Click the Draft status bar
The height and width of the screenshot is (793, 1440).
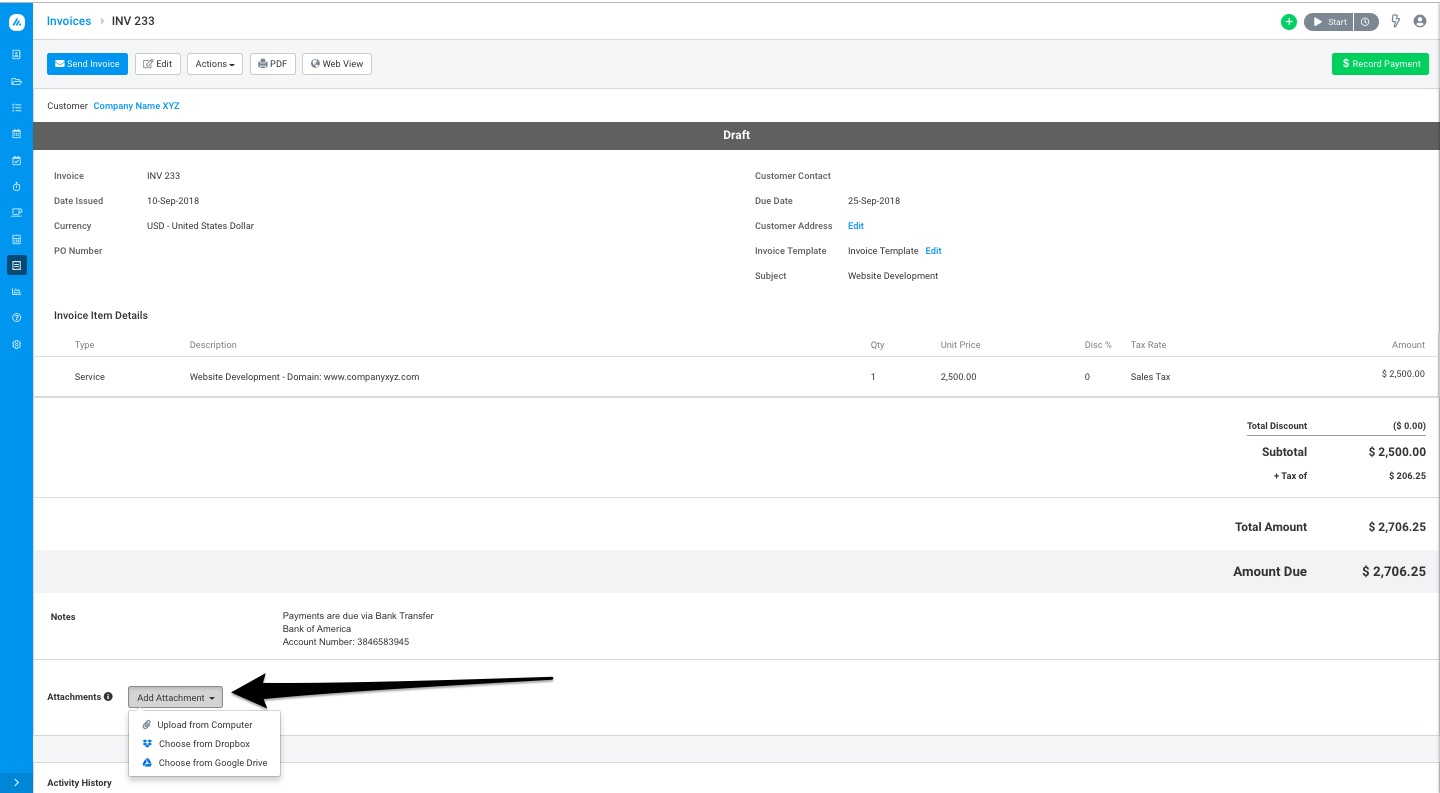(736, 135)
